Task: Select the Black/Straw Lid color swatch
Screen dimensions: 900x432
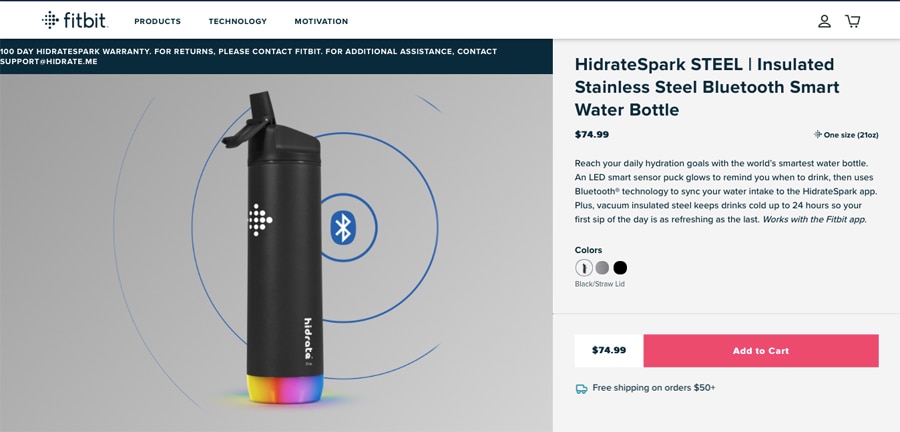Action: click(x=584, y=267)
